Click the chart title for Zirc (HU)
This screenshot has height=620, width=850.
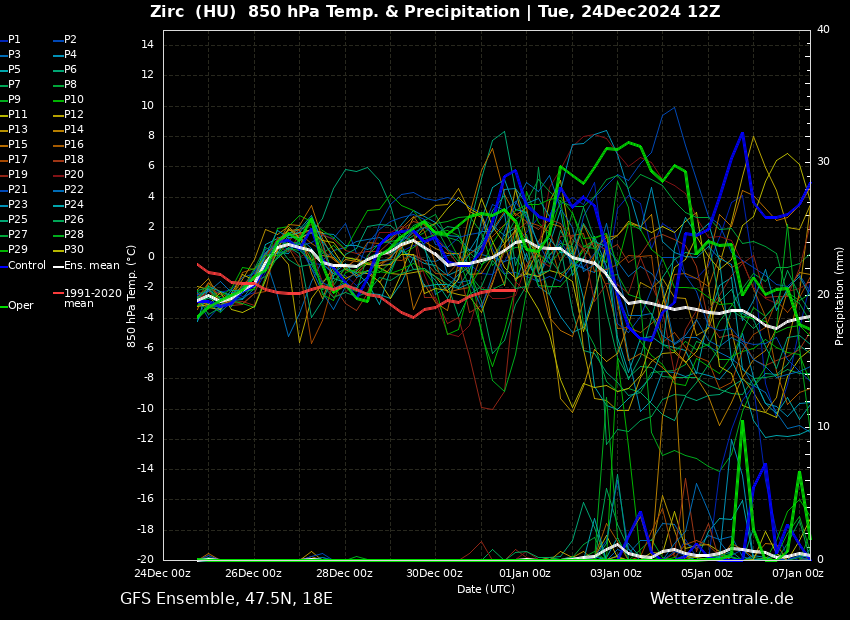point(434,12)
